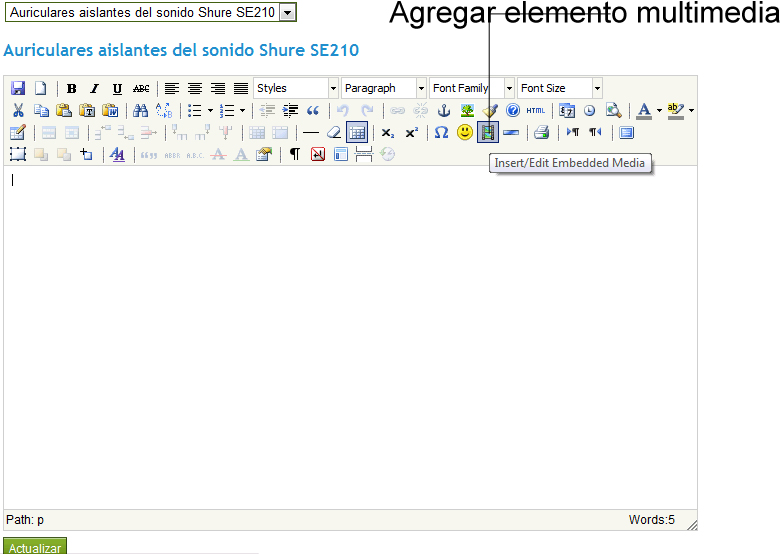Click inside the editor text area
The height and width of the screenshot is (554, 781).
click(350, 337)
